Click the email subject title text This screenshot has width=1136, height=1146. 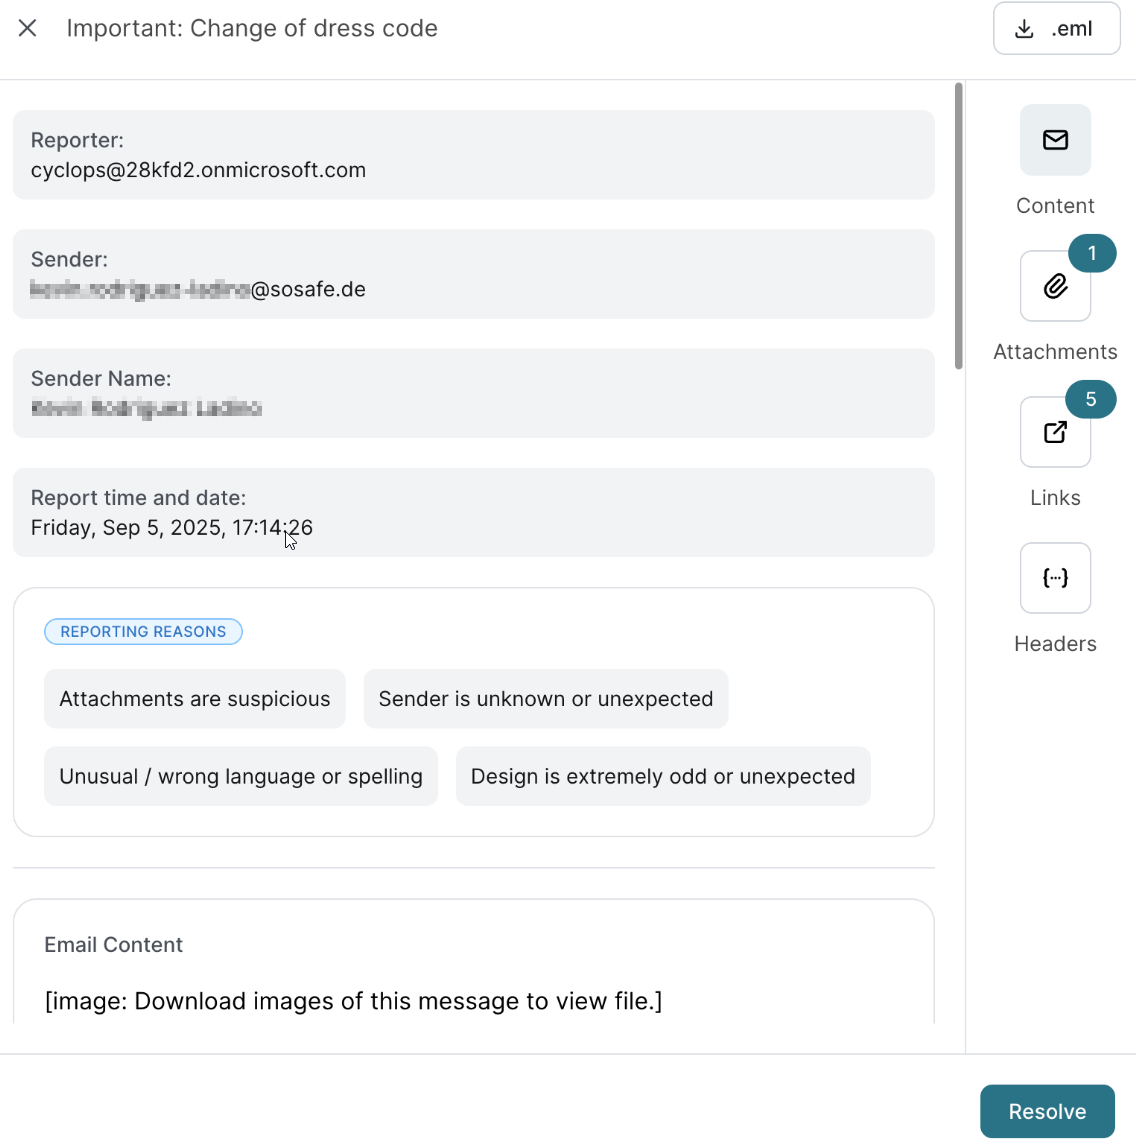click(252, 28)
